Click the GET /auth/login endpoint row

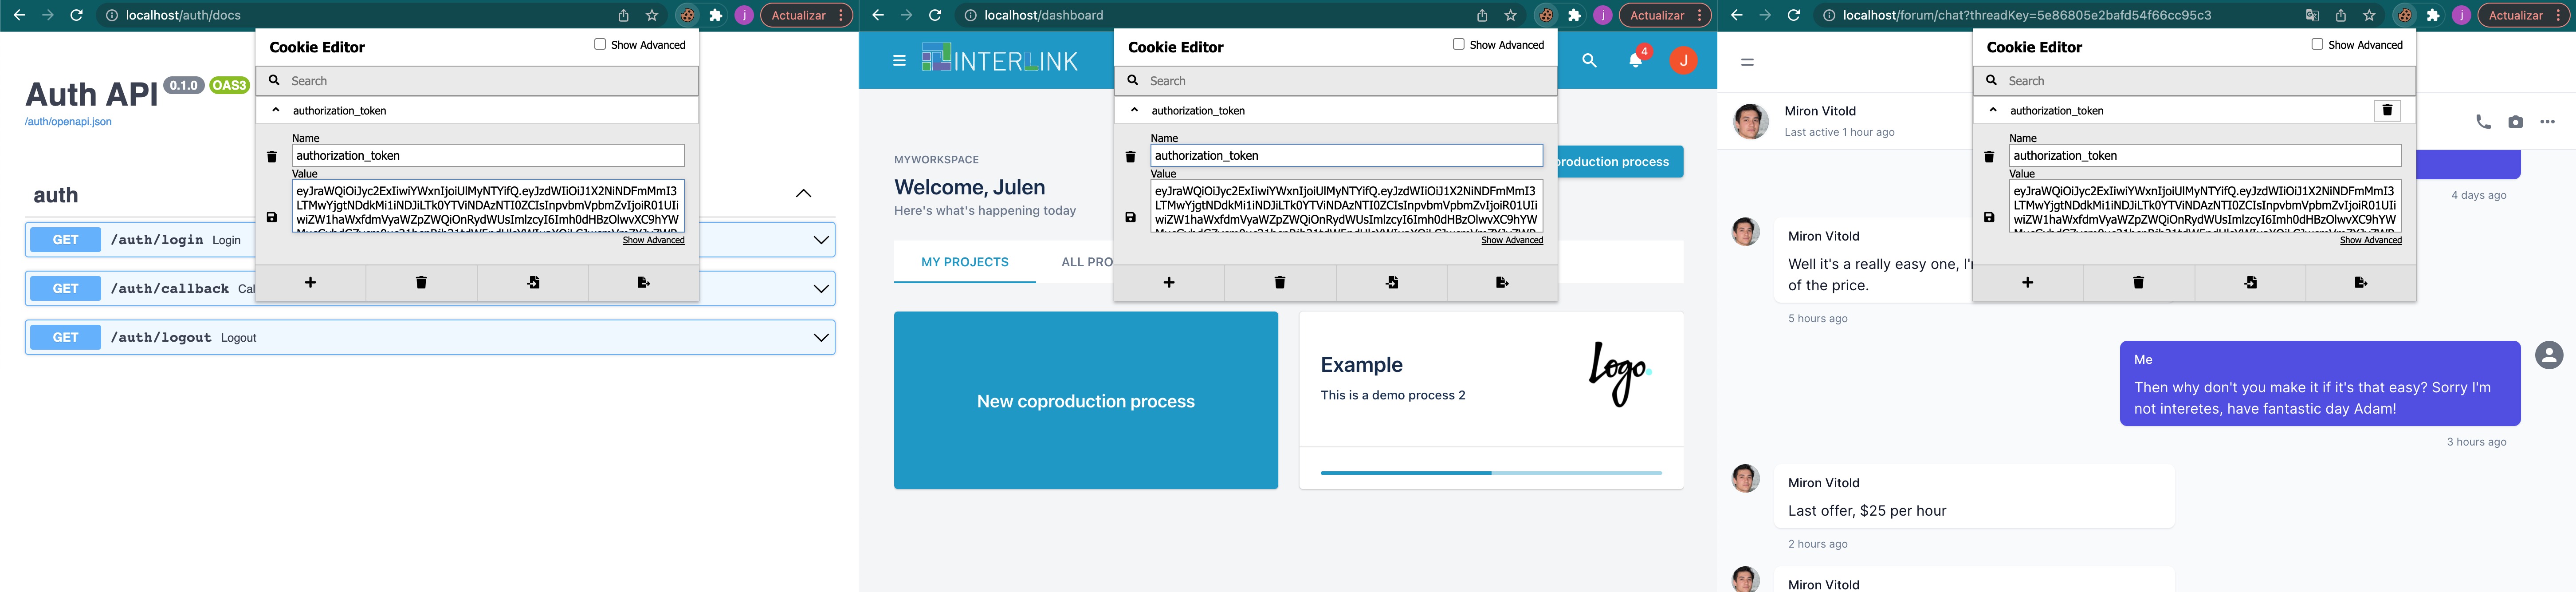(430, 240)
